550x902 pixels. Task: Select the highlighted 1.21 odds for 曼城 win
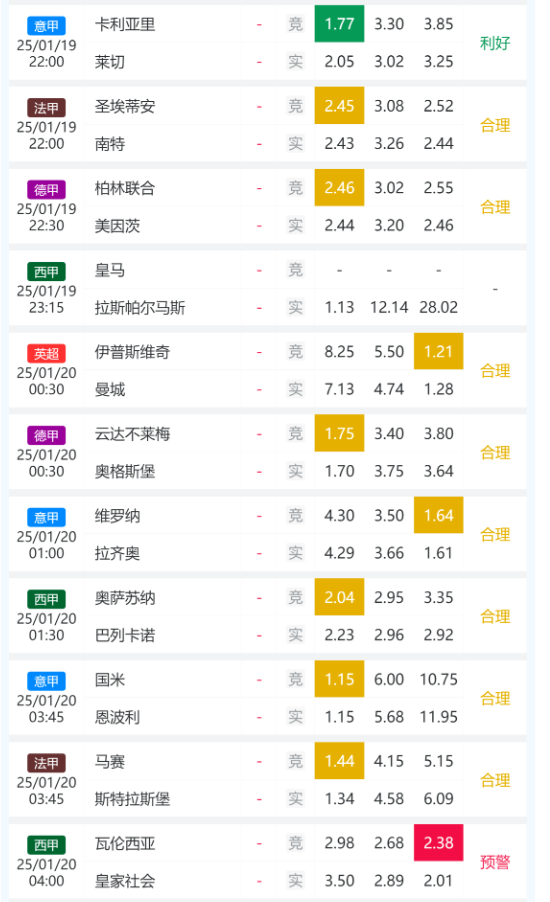(x=438, y=351)
